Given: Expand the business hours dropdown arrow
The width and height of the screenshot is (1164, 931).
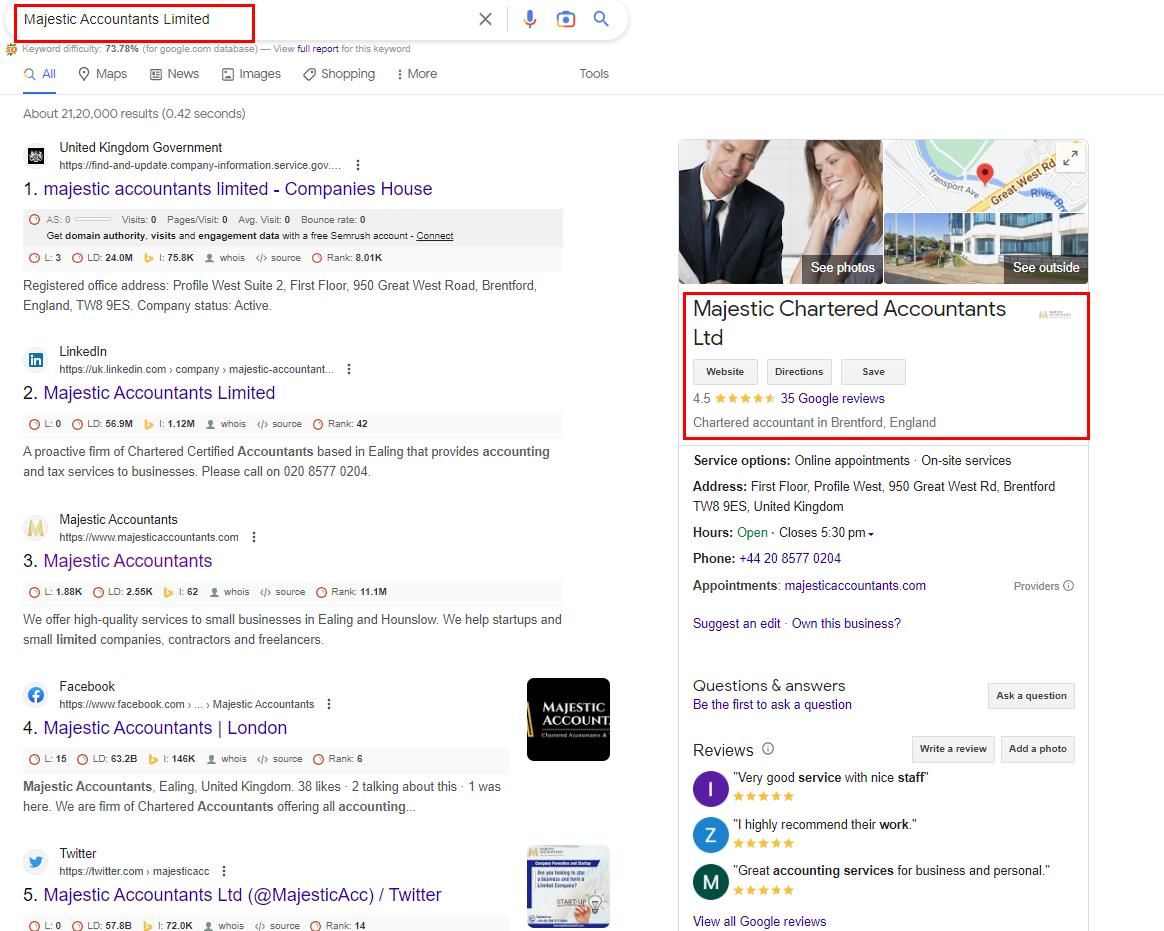Looking at the screenshot, I should coord(871,534).
